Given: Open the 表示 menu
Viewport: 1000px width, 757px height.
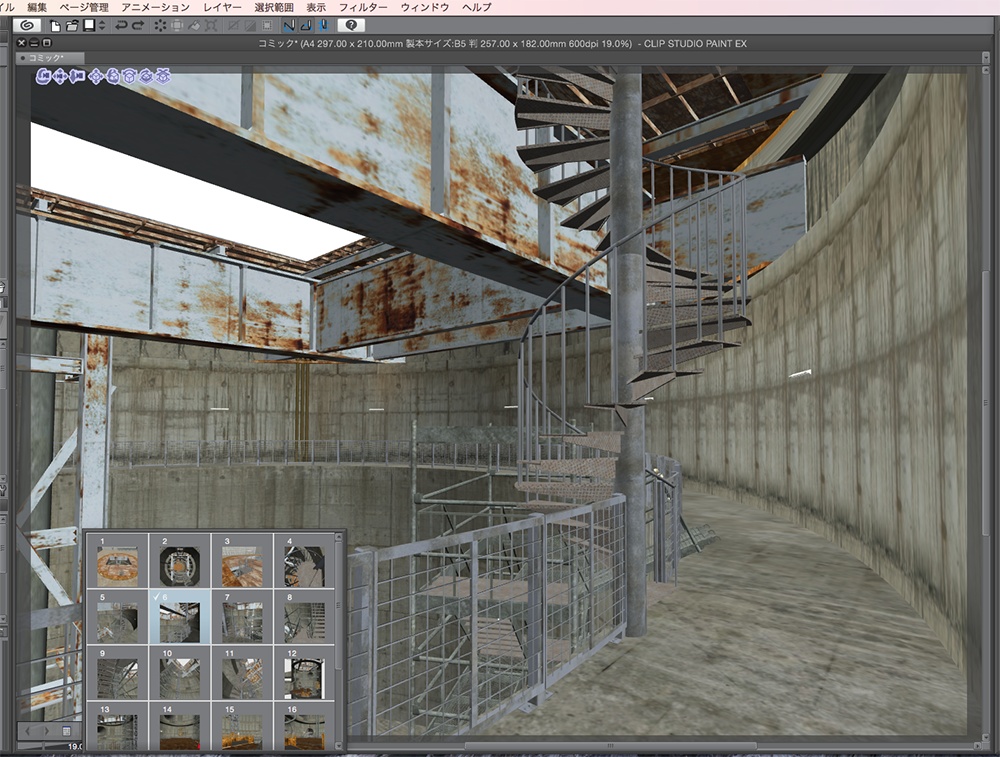Looking at the screenshot, I should coord(316,8).
